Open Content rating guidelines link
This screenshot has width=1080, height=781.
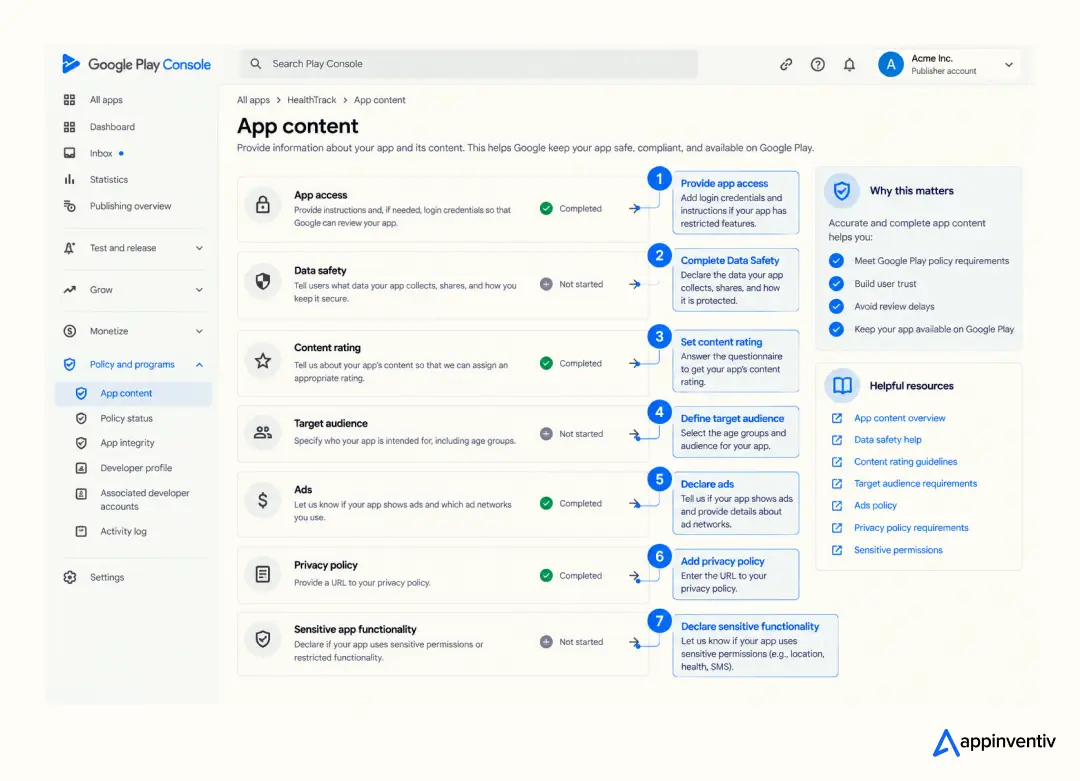[x=906, y=461]
